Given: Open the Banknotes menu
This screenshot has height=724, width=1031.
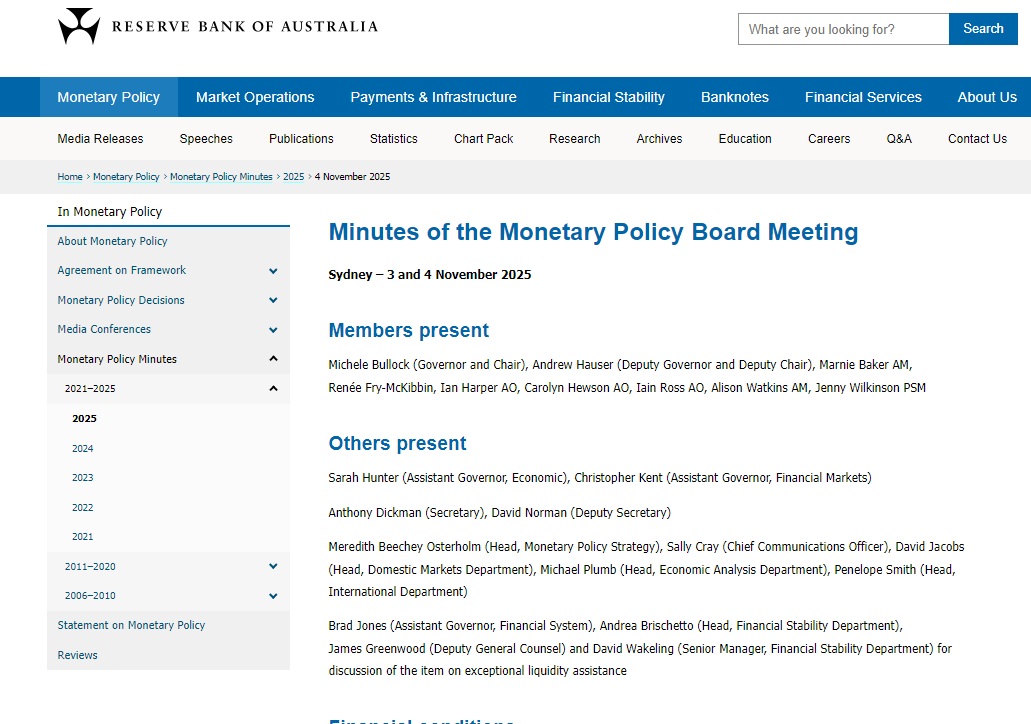Looking at the screenshot, I should point(734,97).
